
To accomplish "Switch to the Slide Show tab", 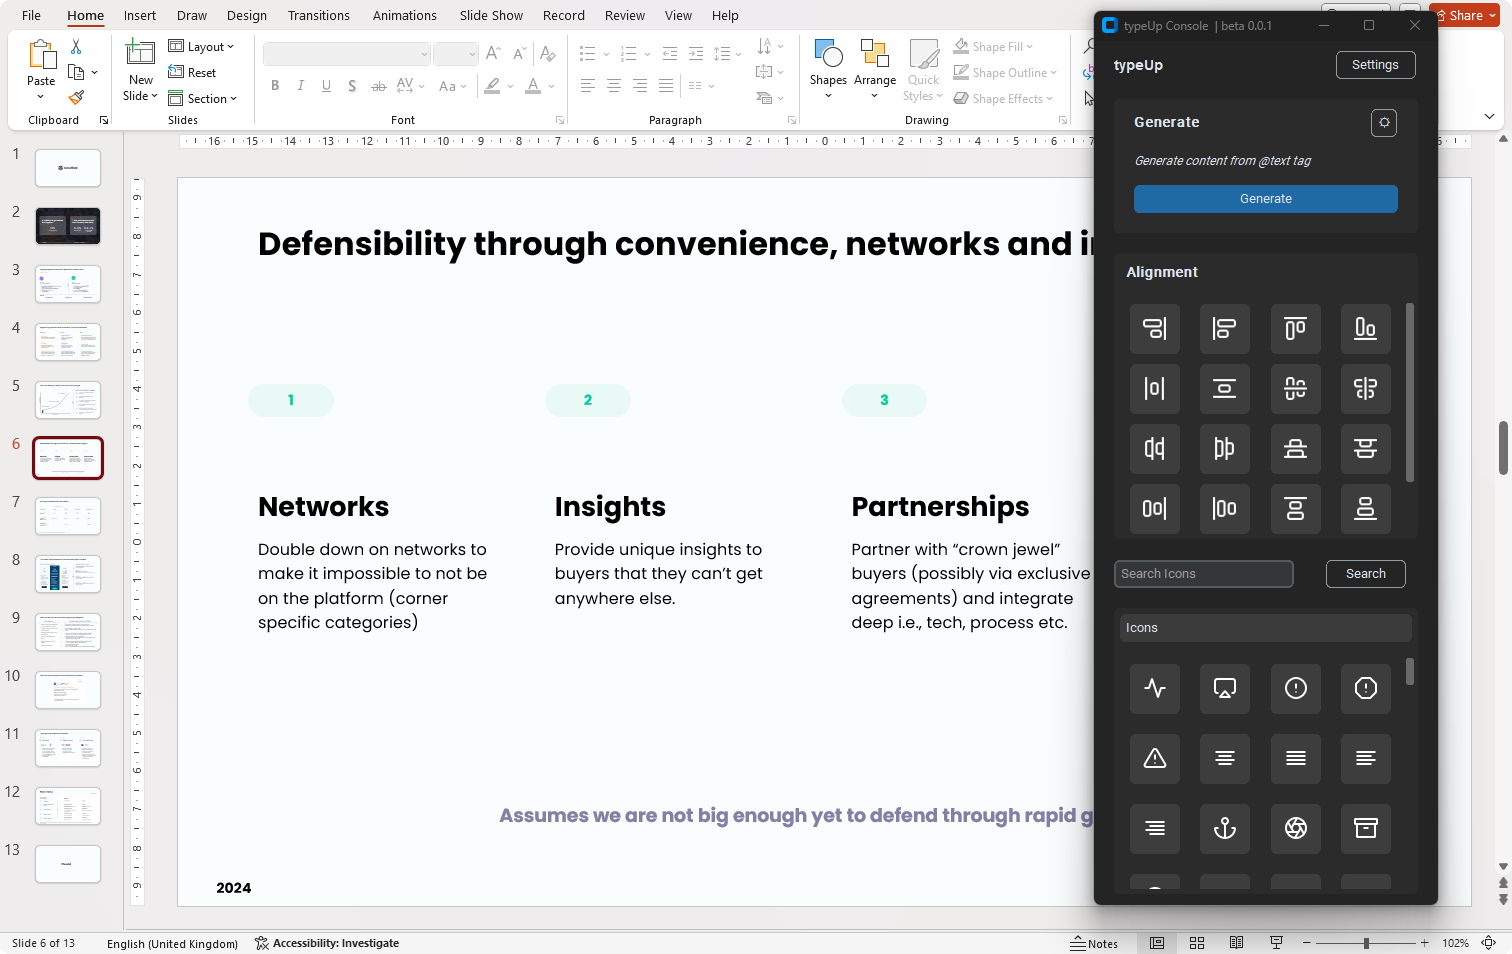I will coord(491,15).
